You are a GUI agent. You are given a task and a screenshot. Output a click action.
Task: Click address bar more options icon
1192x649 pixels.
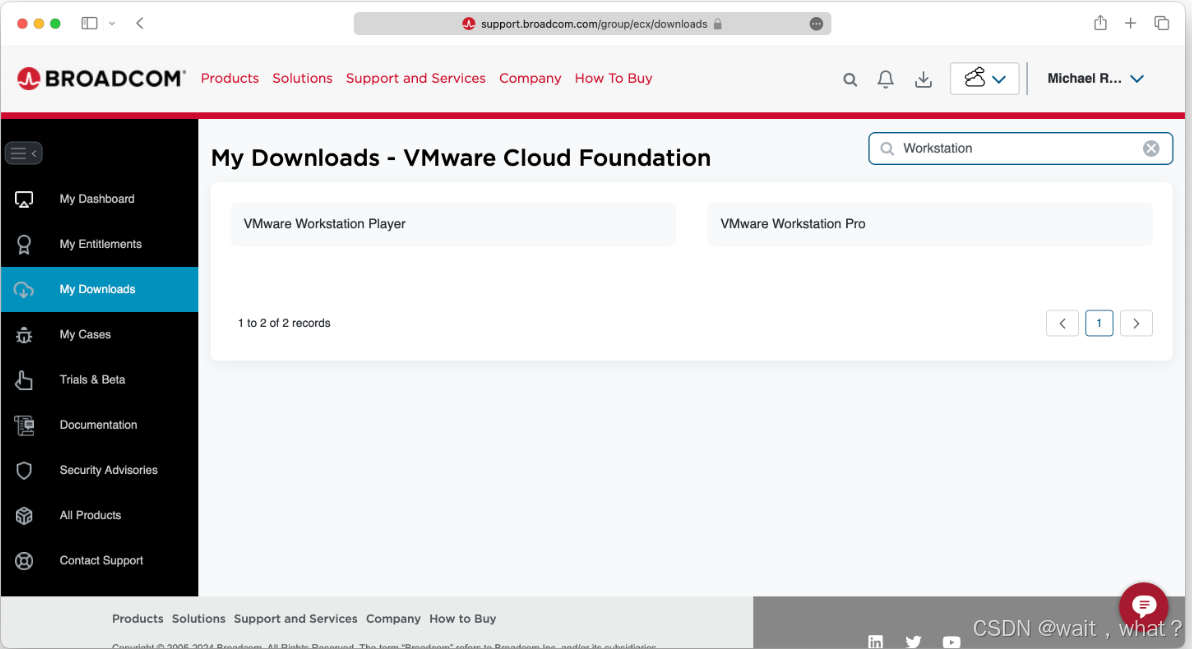(816, 24)
